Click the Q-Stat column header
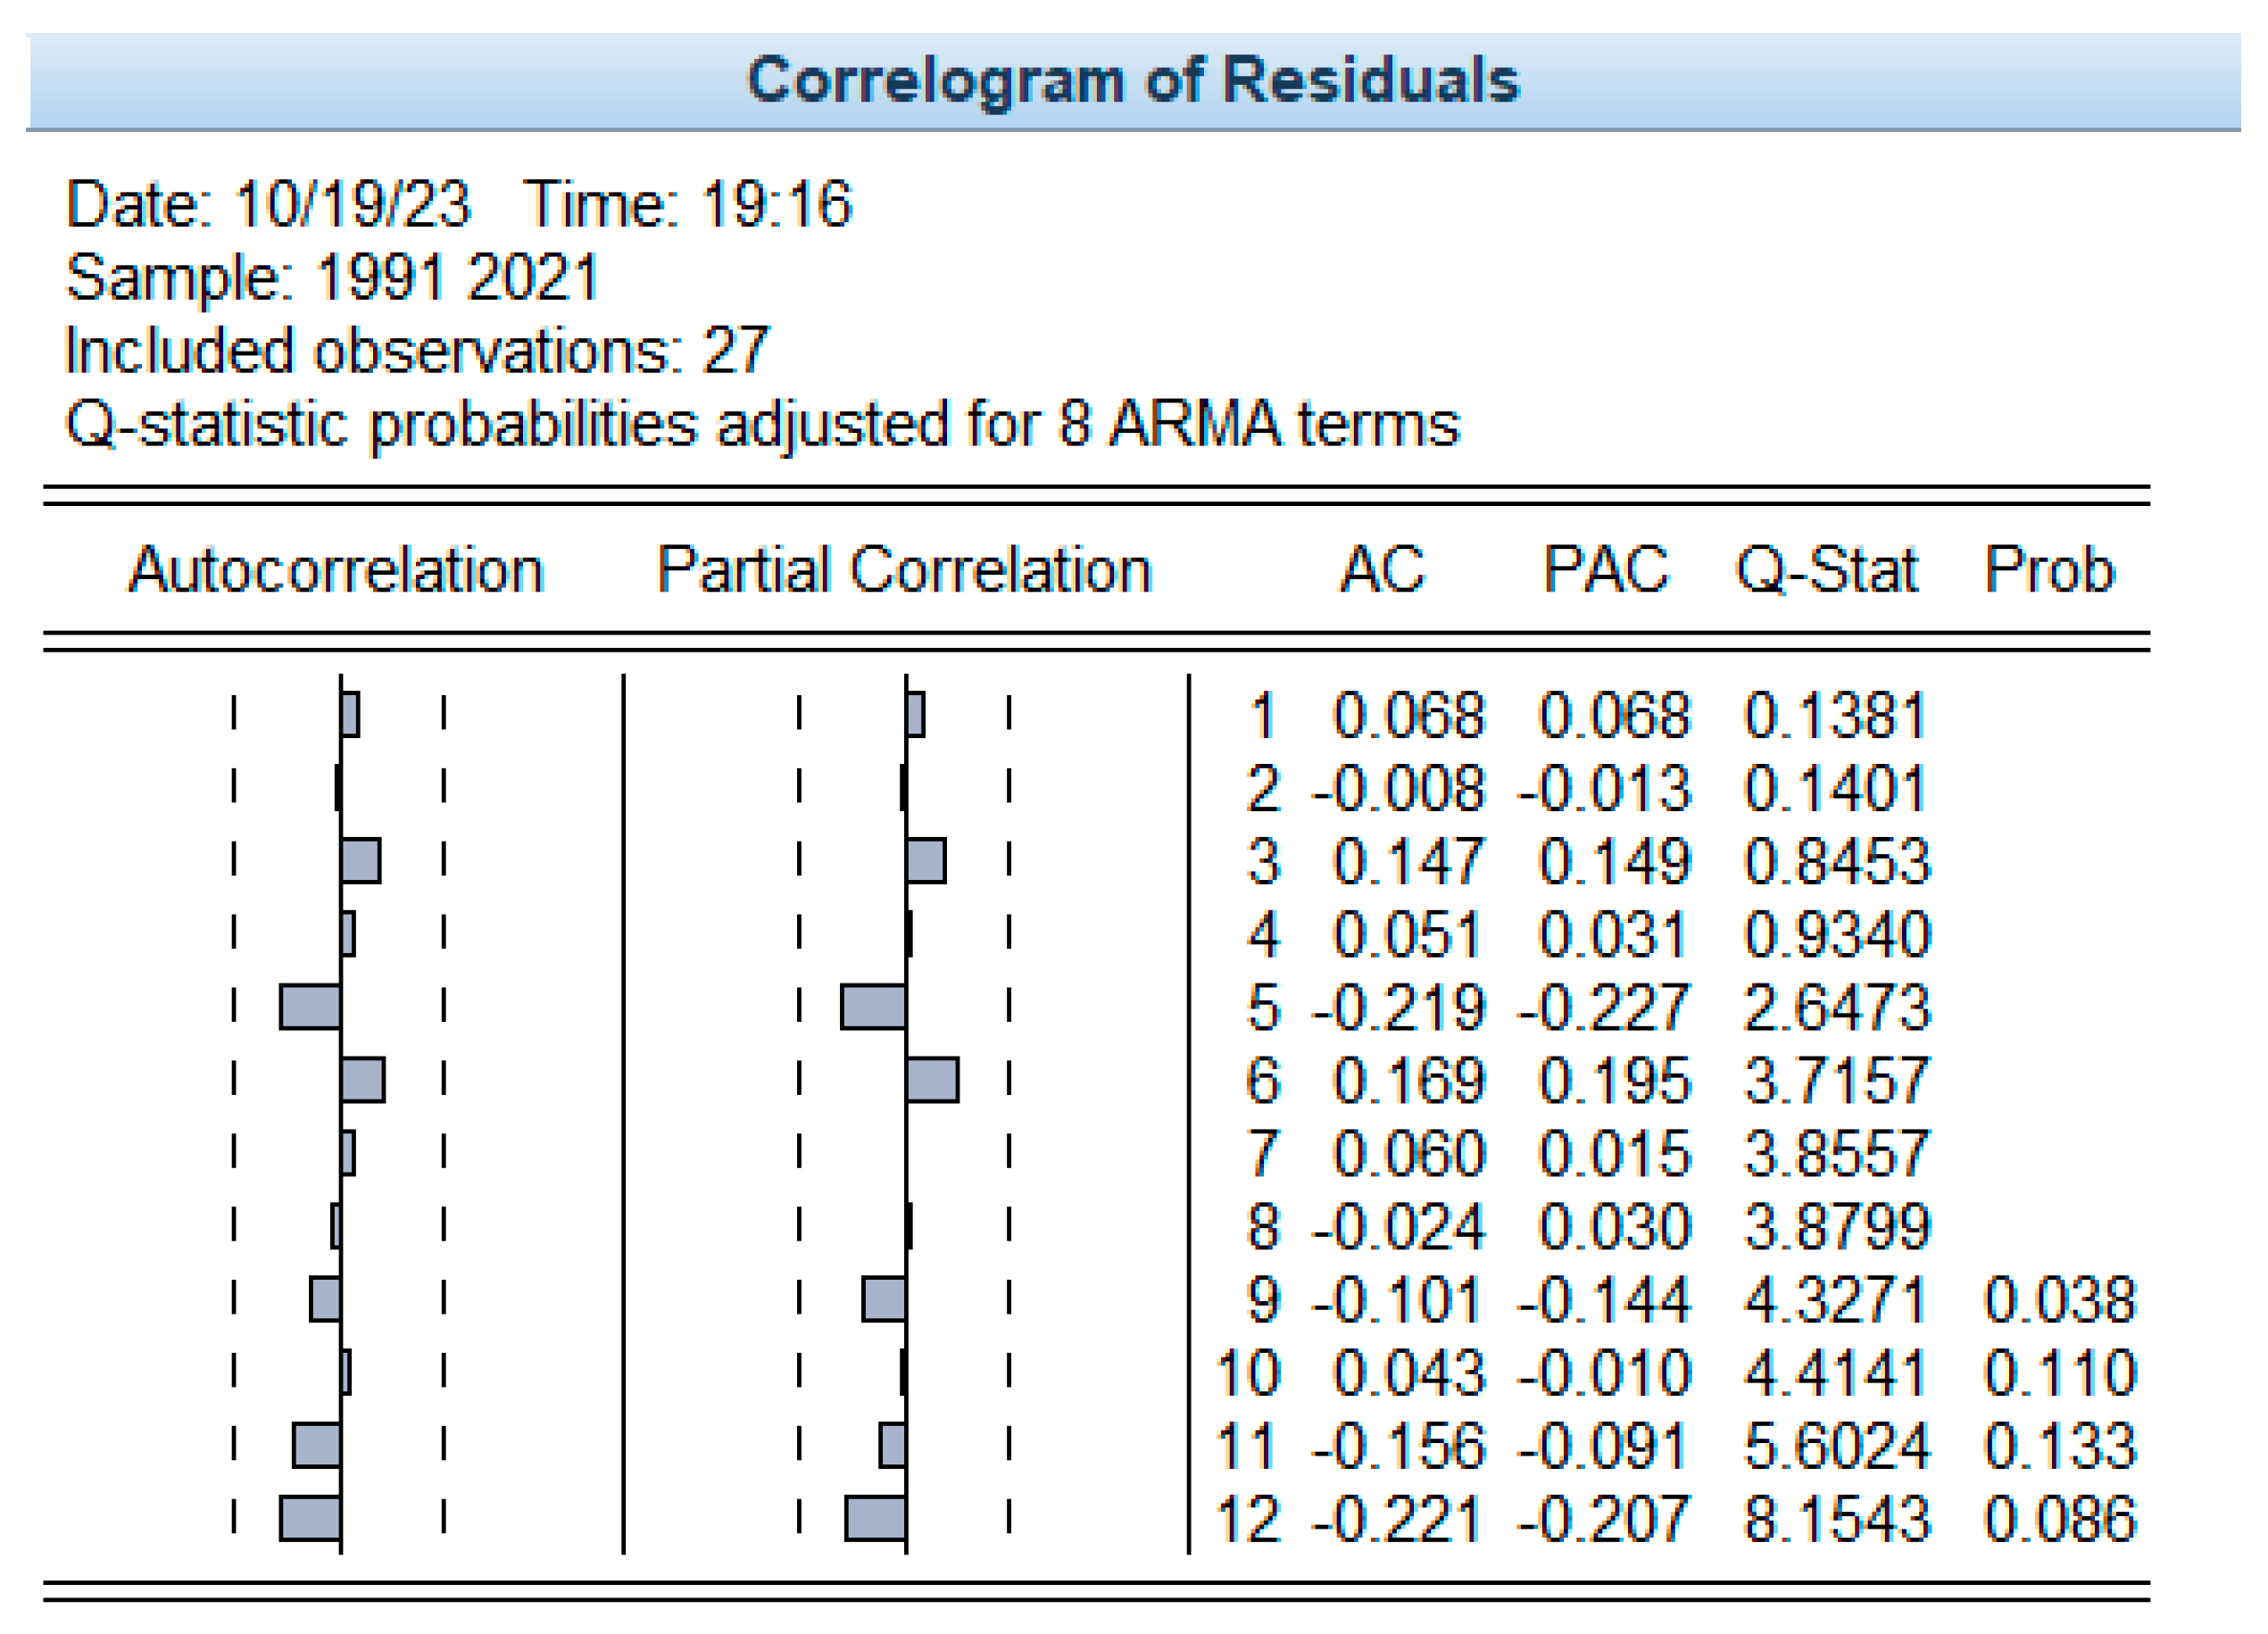Image resolution: width=2268 pixels, height=1634 pixels. click(1826, 570)
